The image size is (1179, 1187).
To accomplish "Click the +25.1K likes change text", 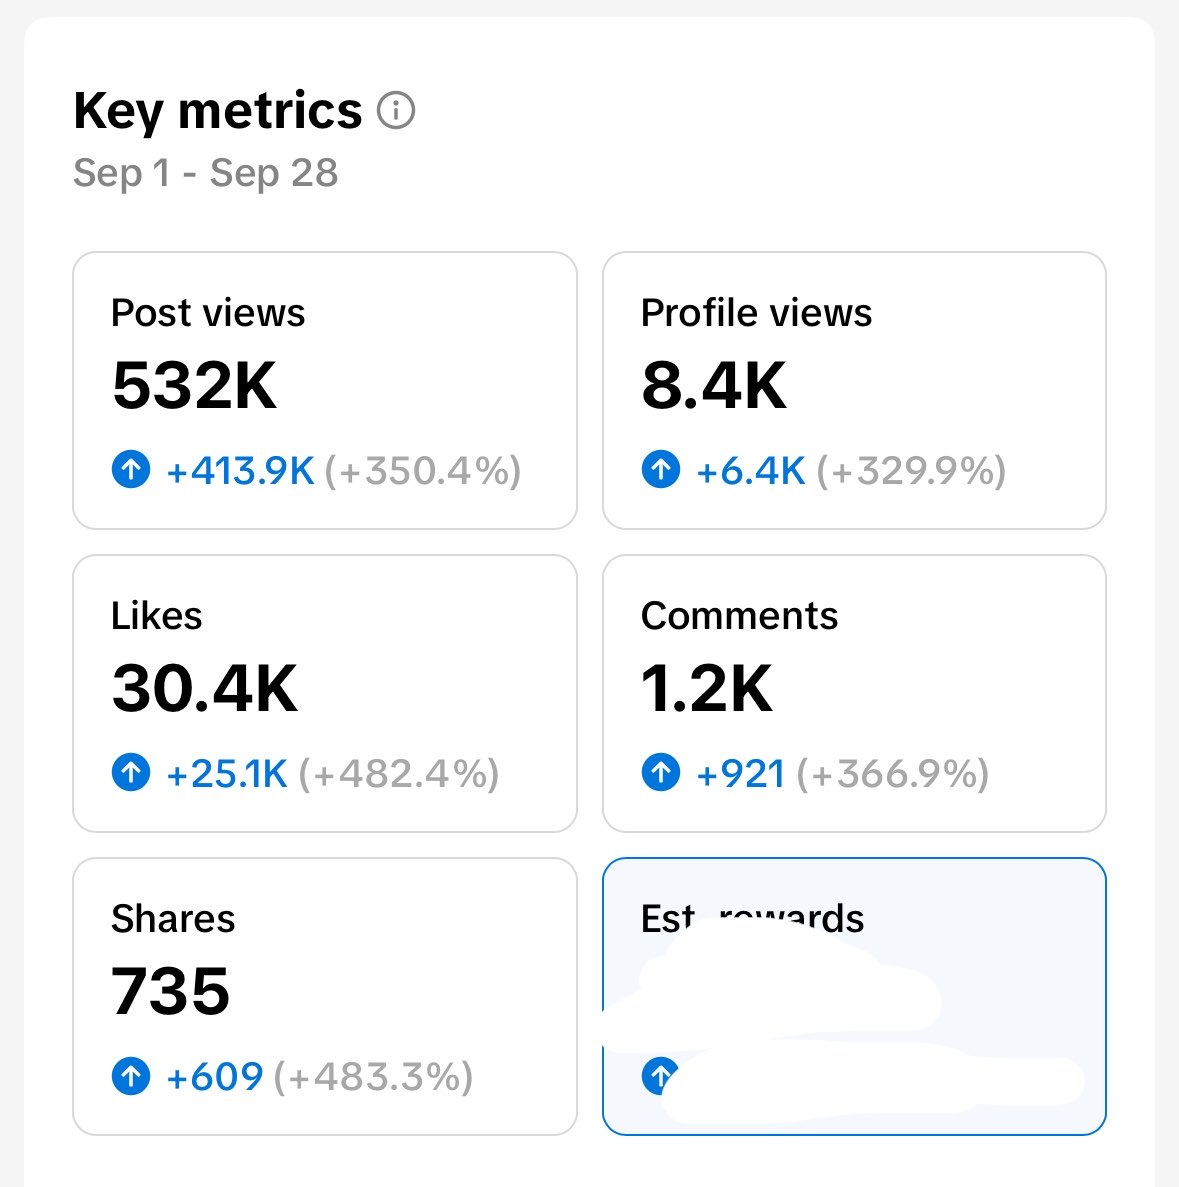I will point(227,774).
